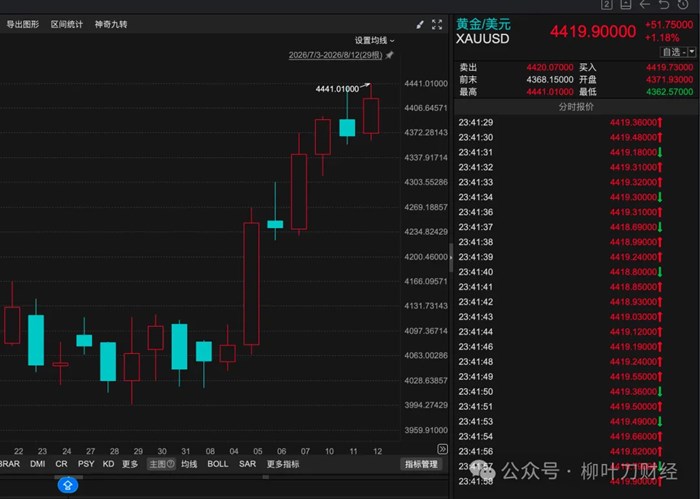Toggle the 均线 moving average overlay
Viewport: 700px width, 499px height.
coord(189,464)
